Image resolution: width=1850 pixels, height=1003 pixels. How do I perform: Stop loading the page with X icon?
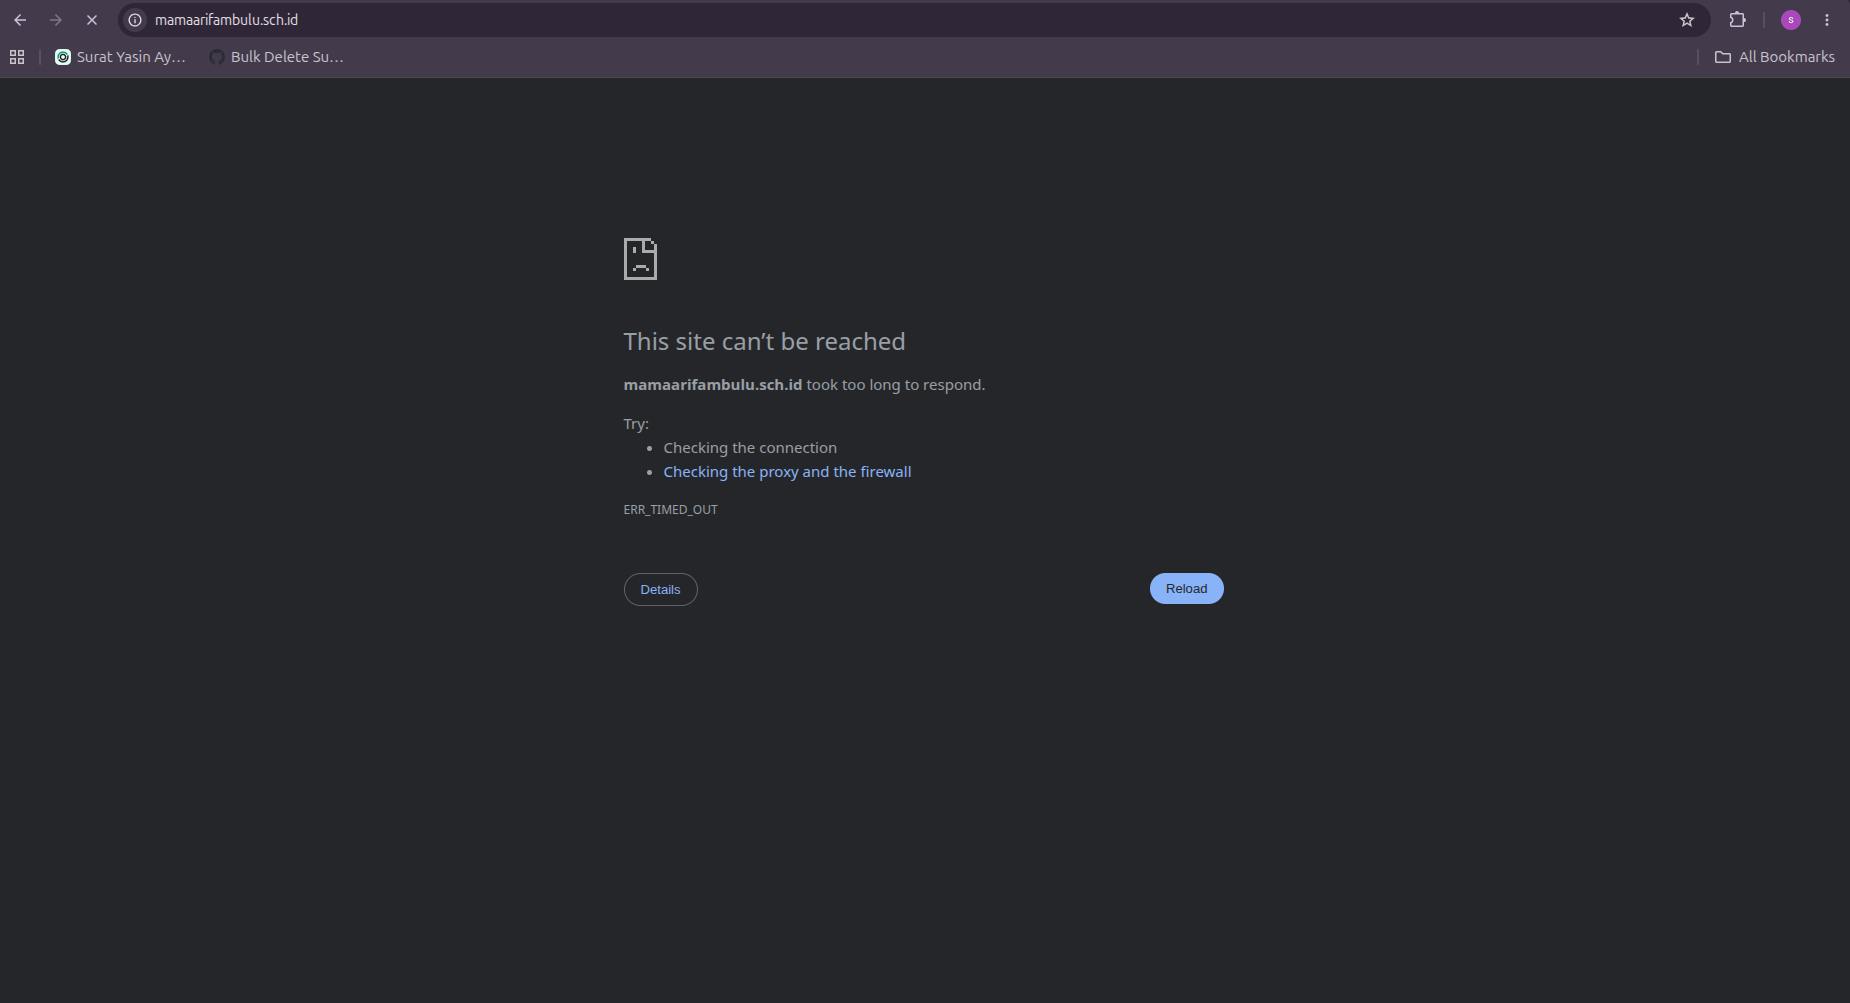point(92,20)
